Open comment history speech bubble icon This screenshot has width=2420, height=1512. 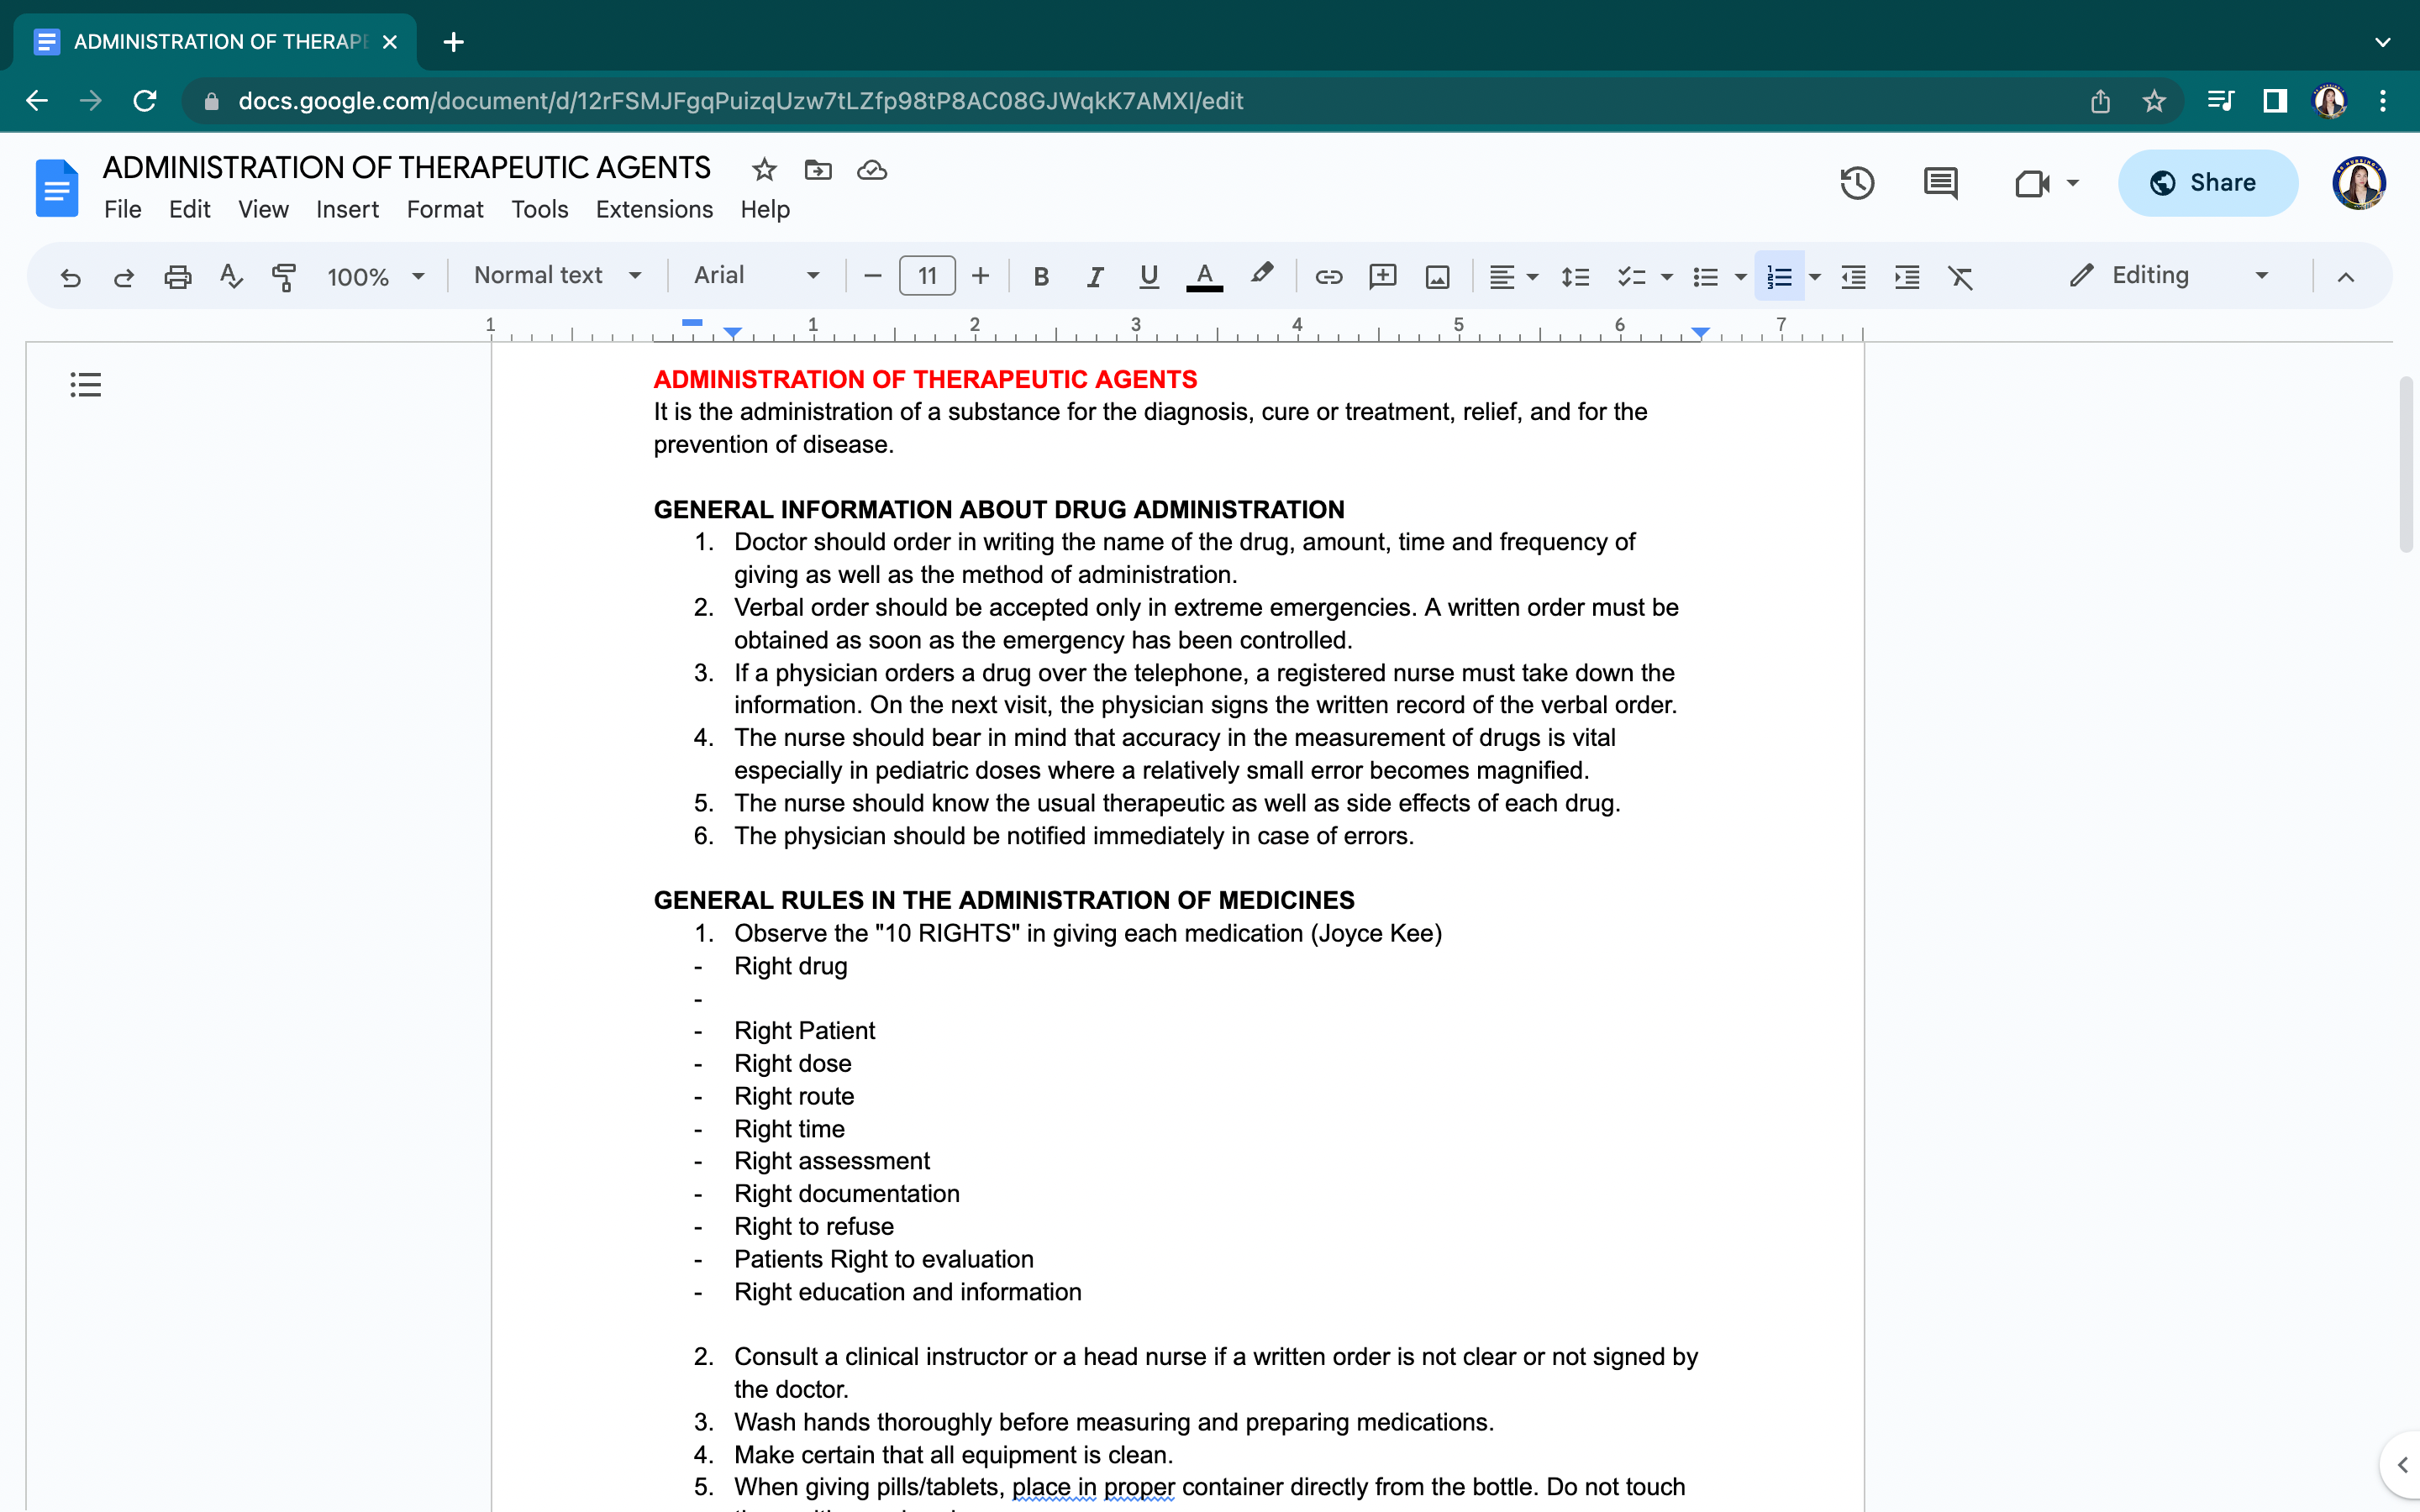1940,183
